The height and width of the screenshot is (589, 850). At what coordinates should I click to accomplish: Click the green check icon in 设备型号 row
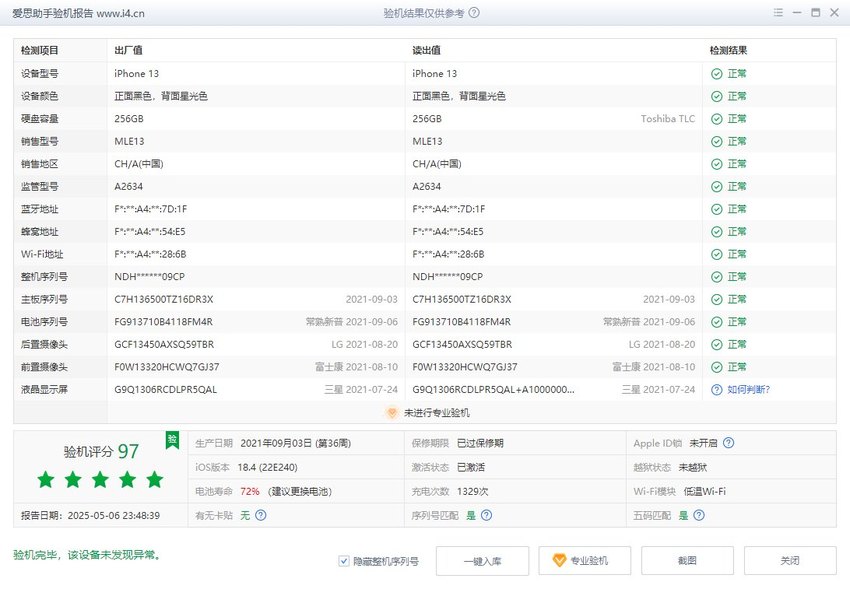click(x=717, y=74)
